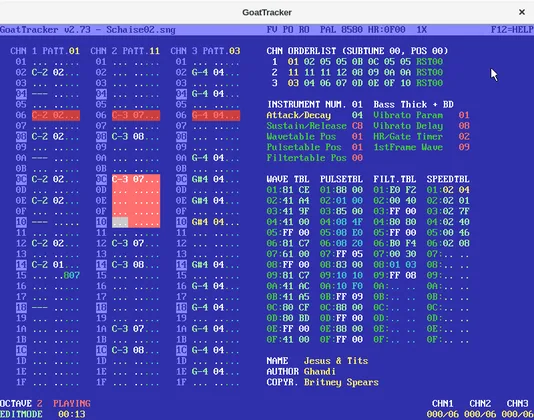Select the CHN 2 PATT.11 header
534x420 pixels.
125,51
